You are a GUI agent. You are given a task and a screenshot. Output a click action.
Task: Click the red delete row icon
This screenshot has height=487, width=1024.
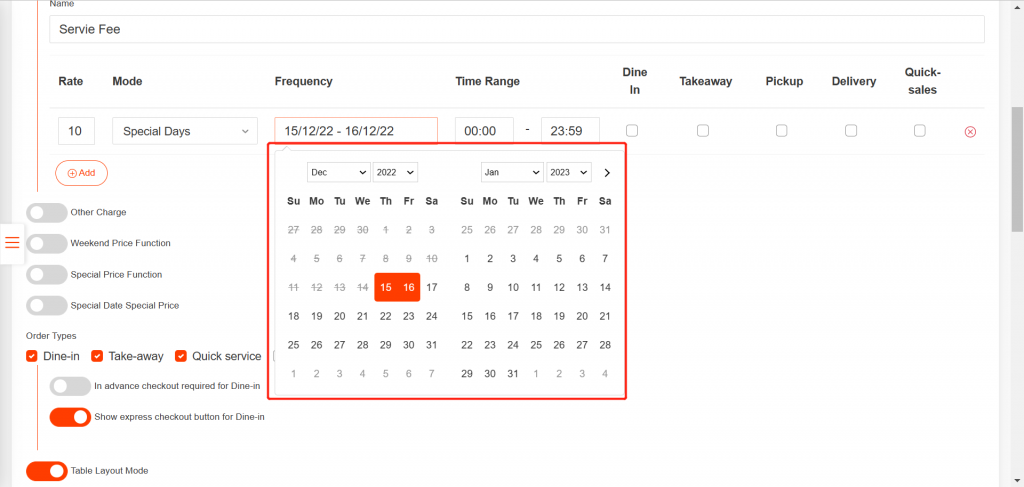970,132
